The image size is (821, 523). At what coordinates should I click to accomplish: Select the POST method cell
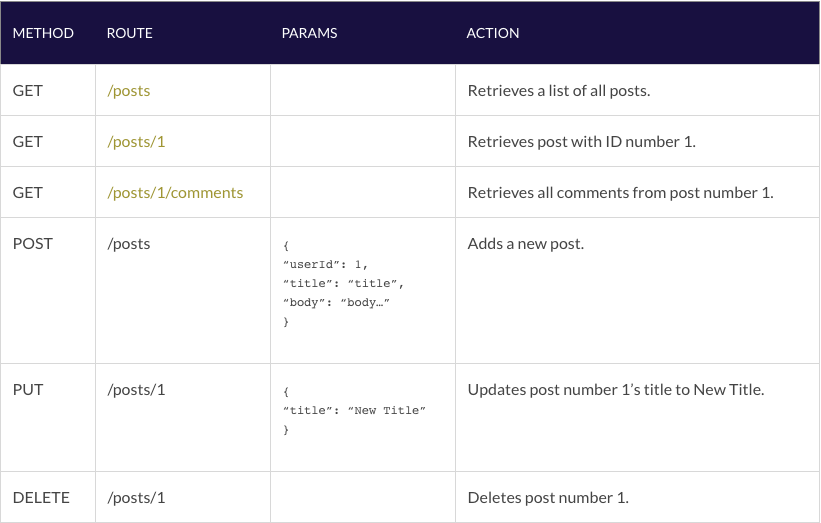tap(33, 244)
